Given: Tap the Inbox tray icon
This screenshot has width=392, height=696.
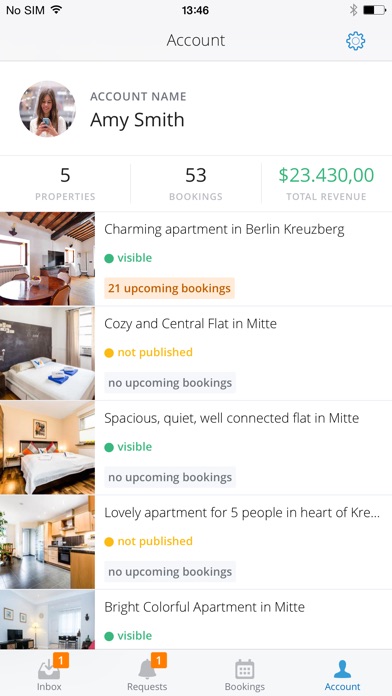Looking at the screenshot, I should (x=48, y=670).
